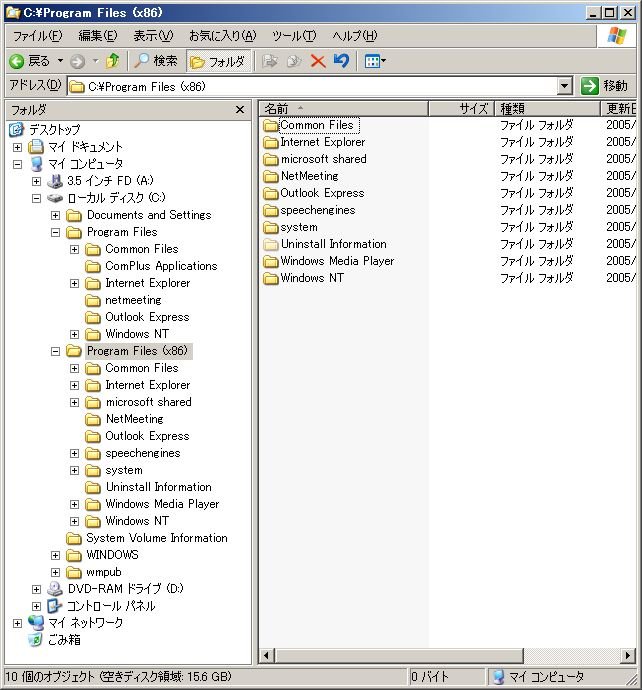The width and height of the screenshot is (642, 690).
Task: Select Outlook Express folder icon in file list
Action: pyautogui.click(x=271, y=194)
